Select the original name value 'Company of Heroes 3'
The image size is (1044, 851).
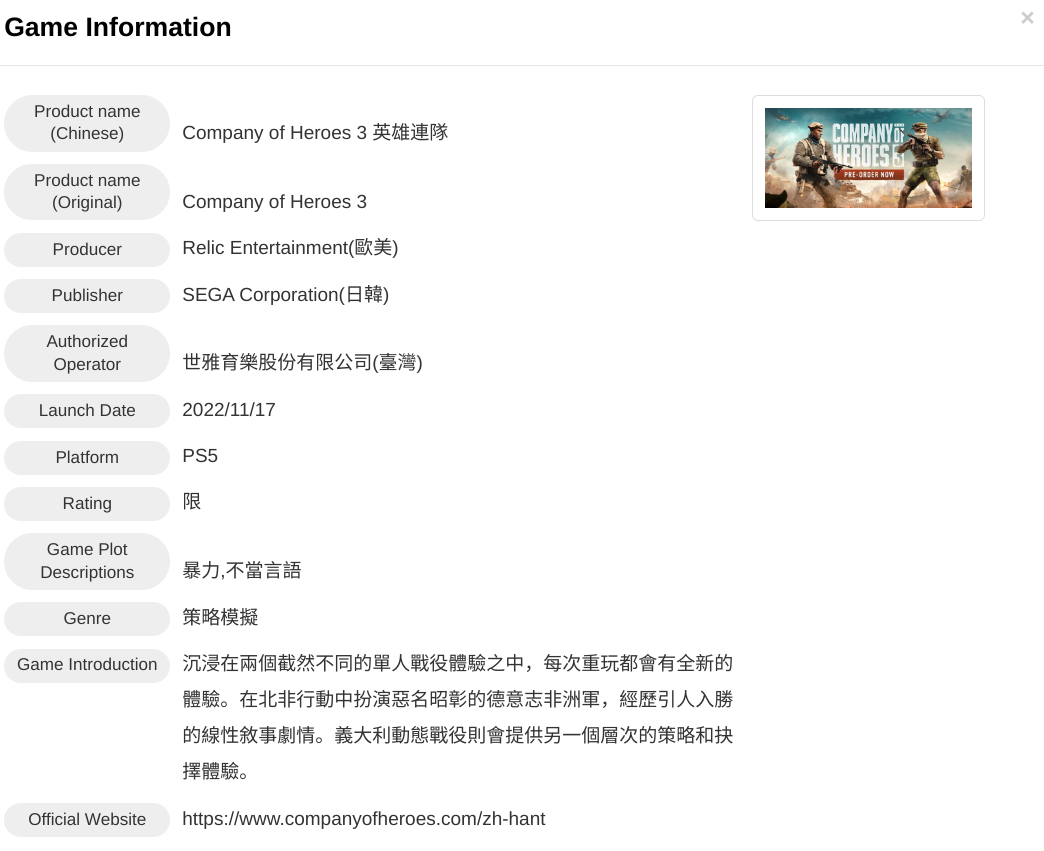274,202
